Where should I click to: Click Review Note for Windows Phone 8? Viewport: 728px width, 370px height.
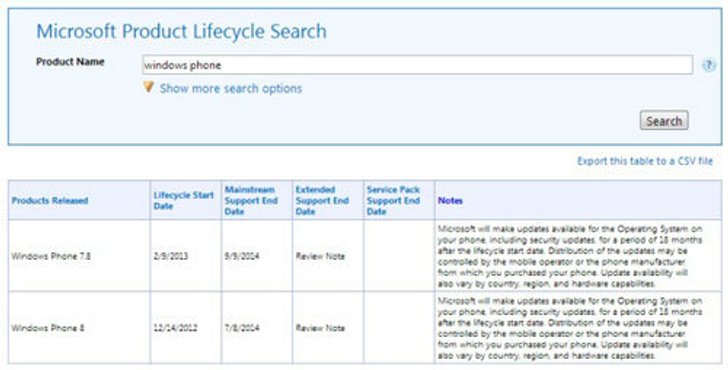click(x=320, y=328)
